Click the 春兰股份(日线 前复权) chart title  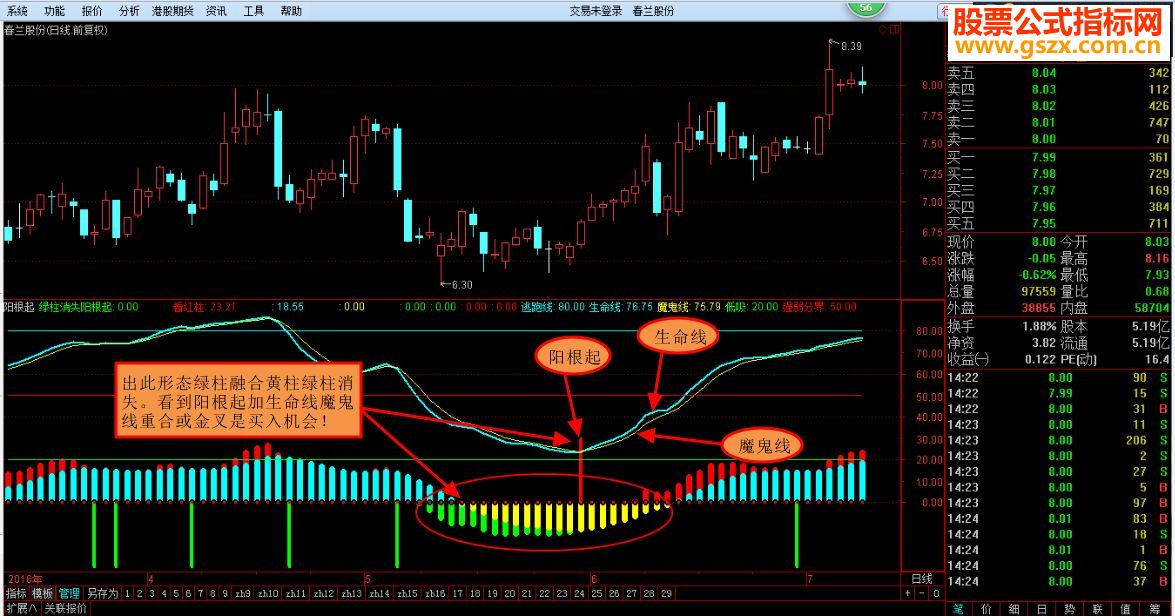coord(56,30)
